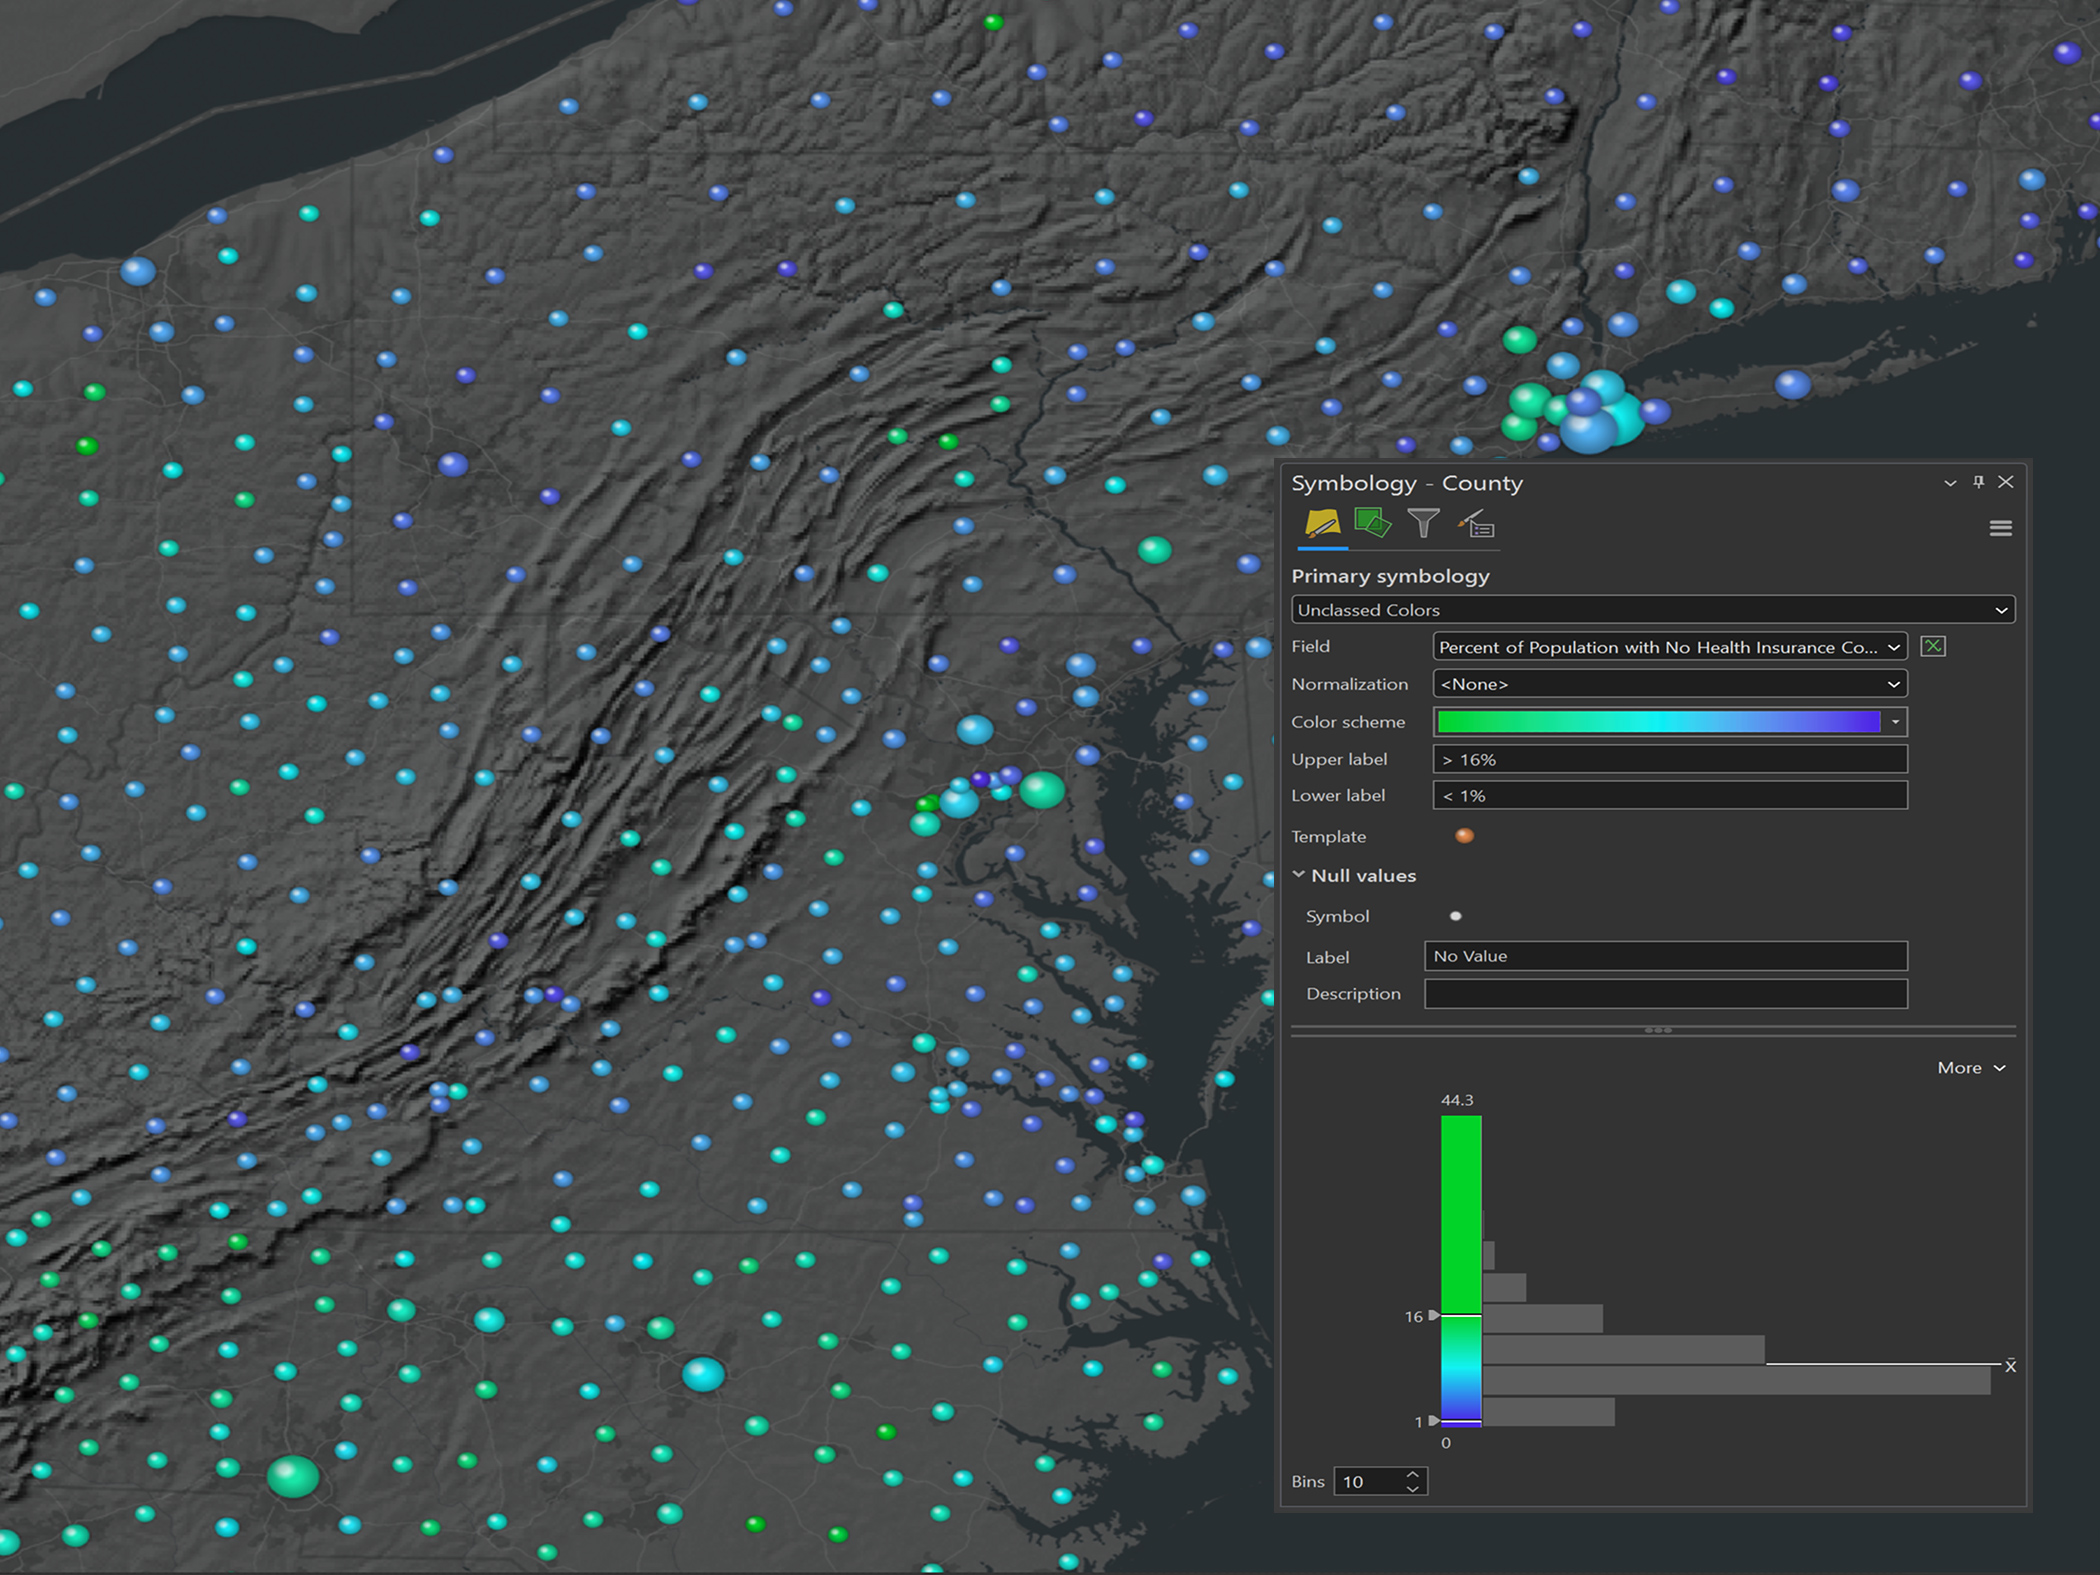Select the Primary symbology brush icon
The image size is (2100, 1575).
1325,524
